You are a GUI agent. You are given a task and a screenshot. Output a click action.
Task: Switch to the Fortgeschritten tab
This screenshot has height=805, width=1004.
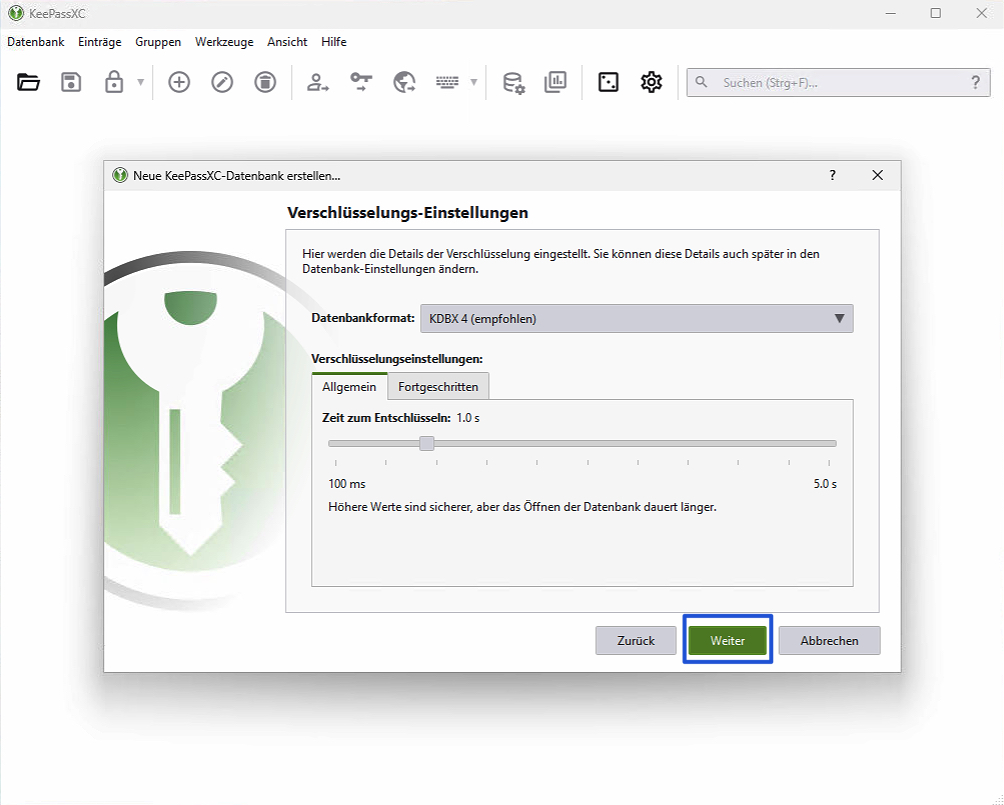(438, 387)
